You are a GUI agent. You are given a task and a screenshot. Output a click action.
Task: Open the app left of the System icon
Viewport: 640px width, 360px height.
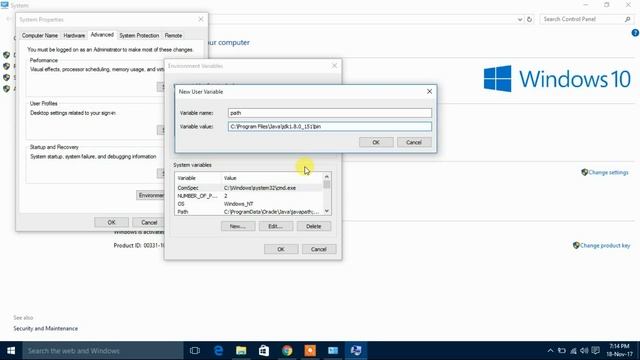tap(333, 351)
